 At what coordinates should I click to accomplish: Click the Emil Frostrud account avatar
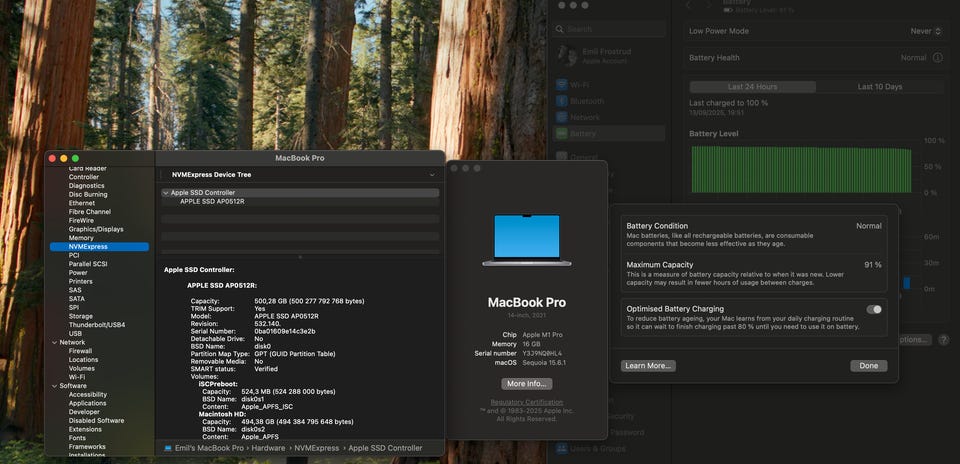coord(567,56)
